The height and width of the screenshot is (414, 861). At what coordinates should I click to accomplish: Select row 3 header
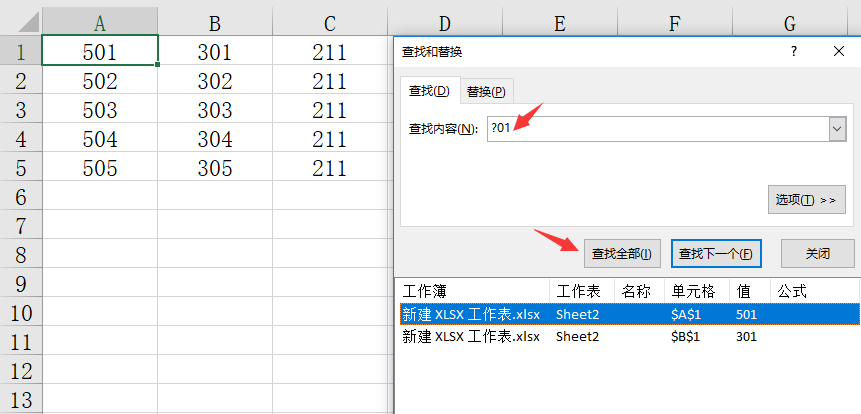point(20,109)
